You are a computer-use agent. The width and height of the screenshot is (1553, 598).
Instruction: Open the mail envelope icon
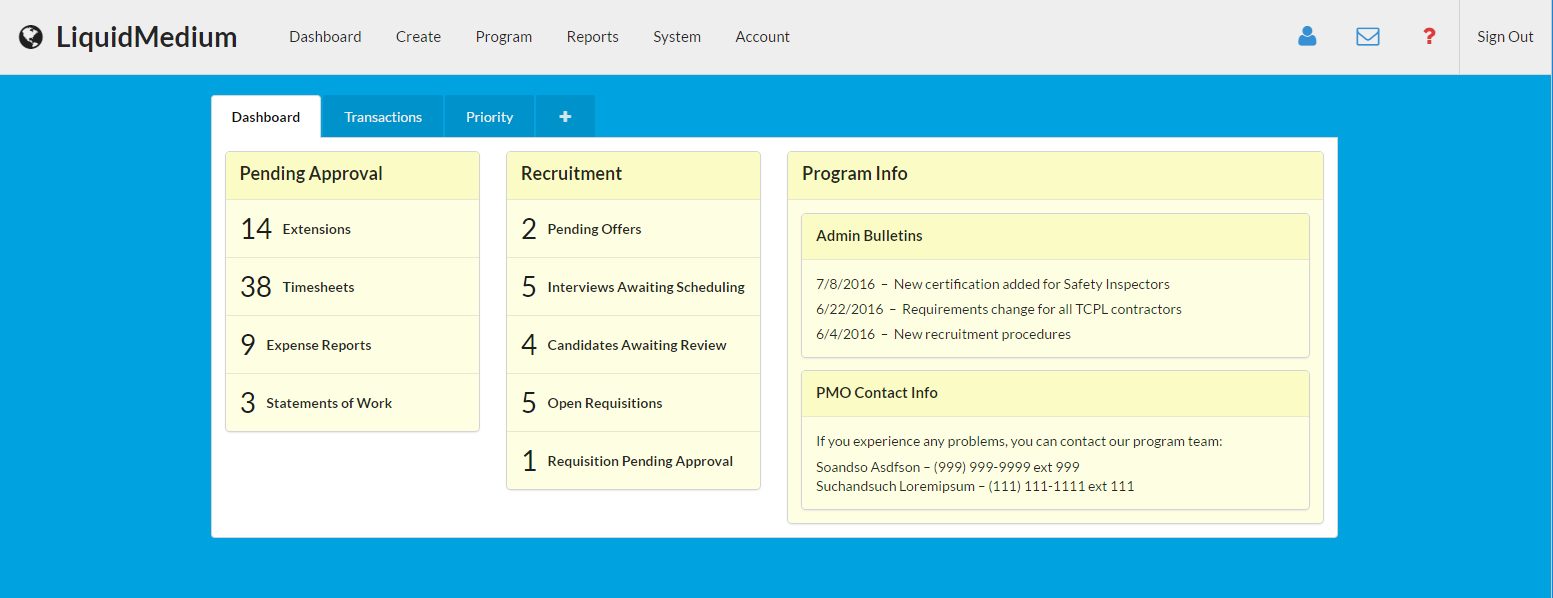[x=1367, y=37]
